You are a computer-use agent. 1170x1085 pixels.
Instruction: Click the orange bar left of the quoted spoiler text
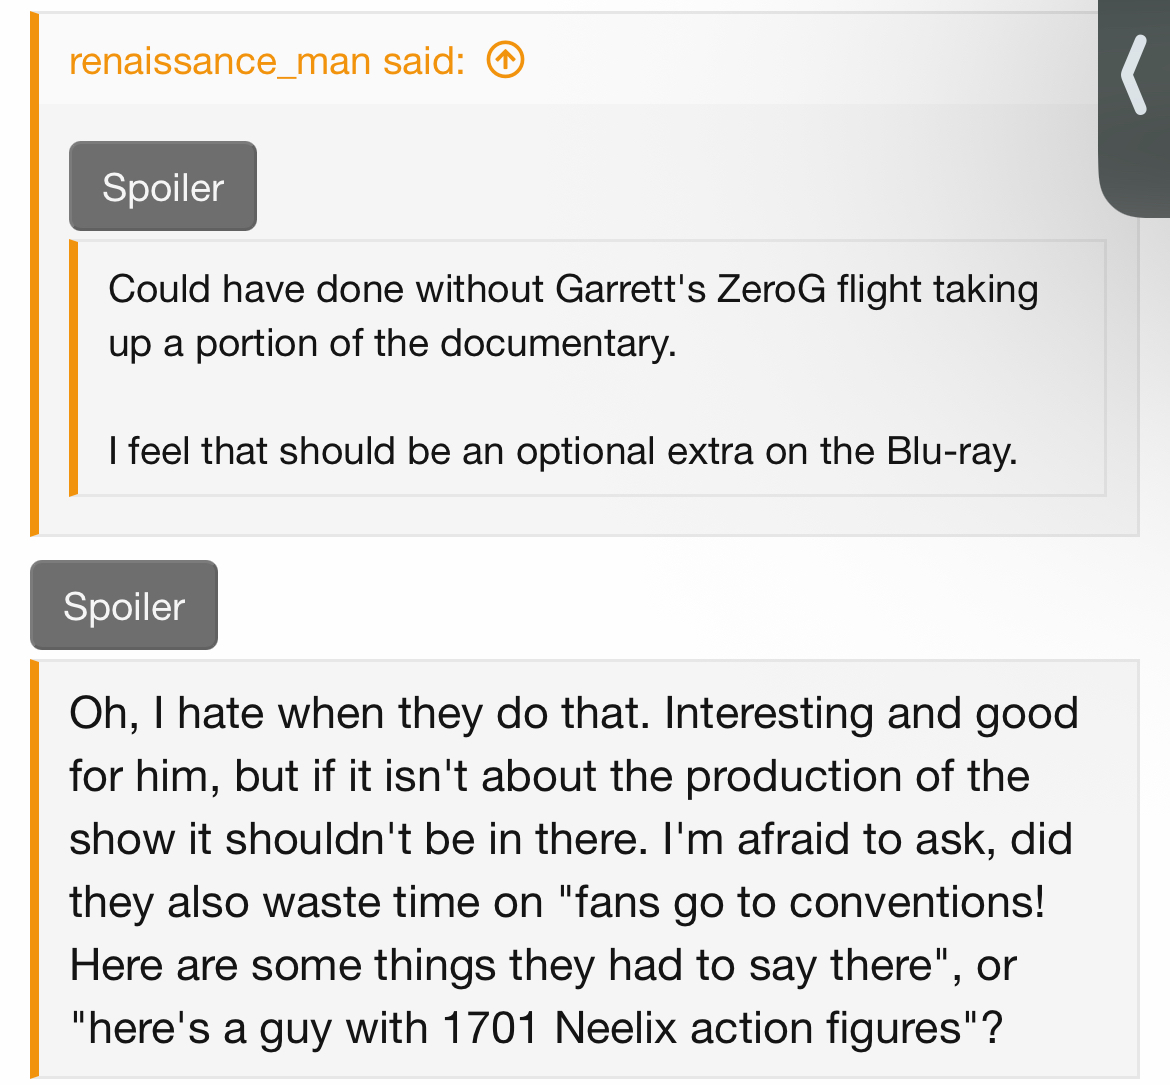click(73, 368)
